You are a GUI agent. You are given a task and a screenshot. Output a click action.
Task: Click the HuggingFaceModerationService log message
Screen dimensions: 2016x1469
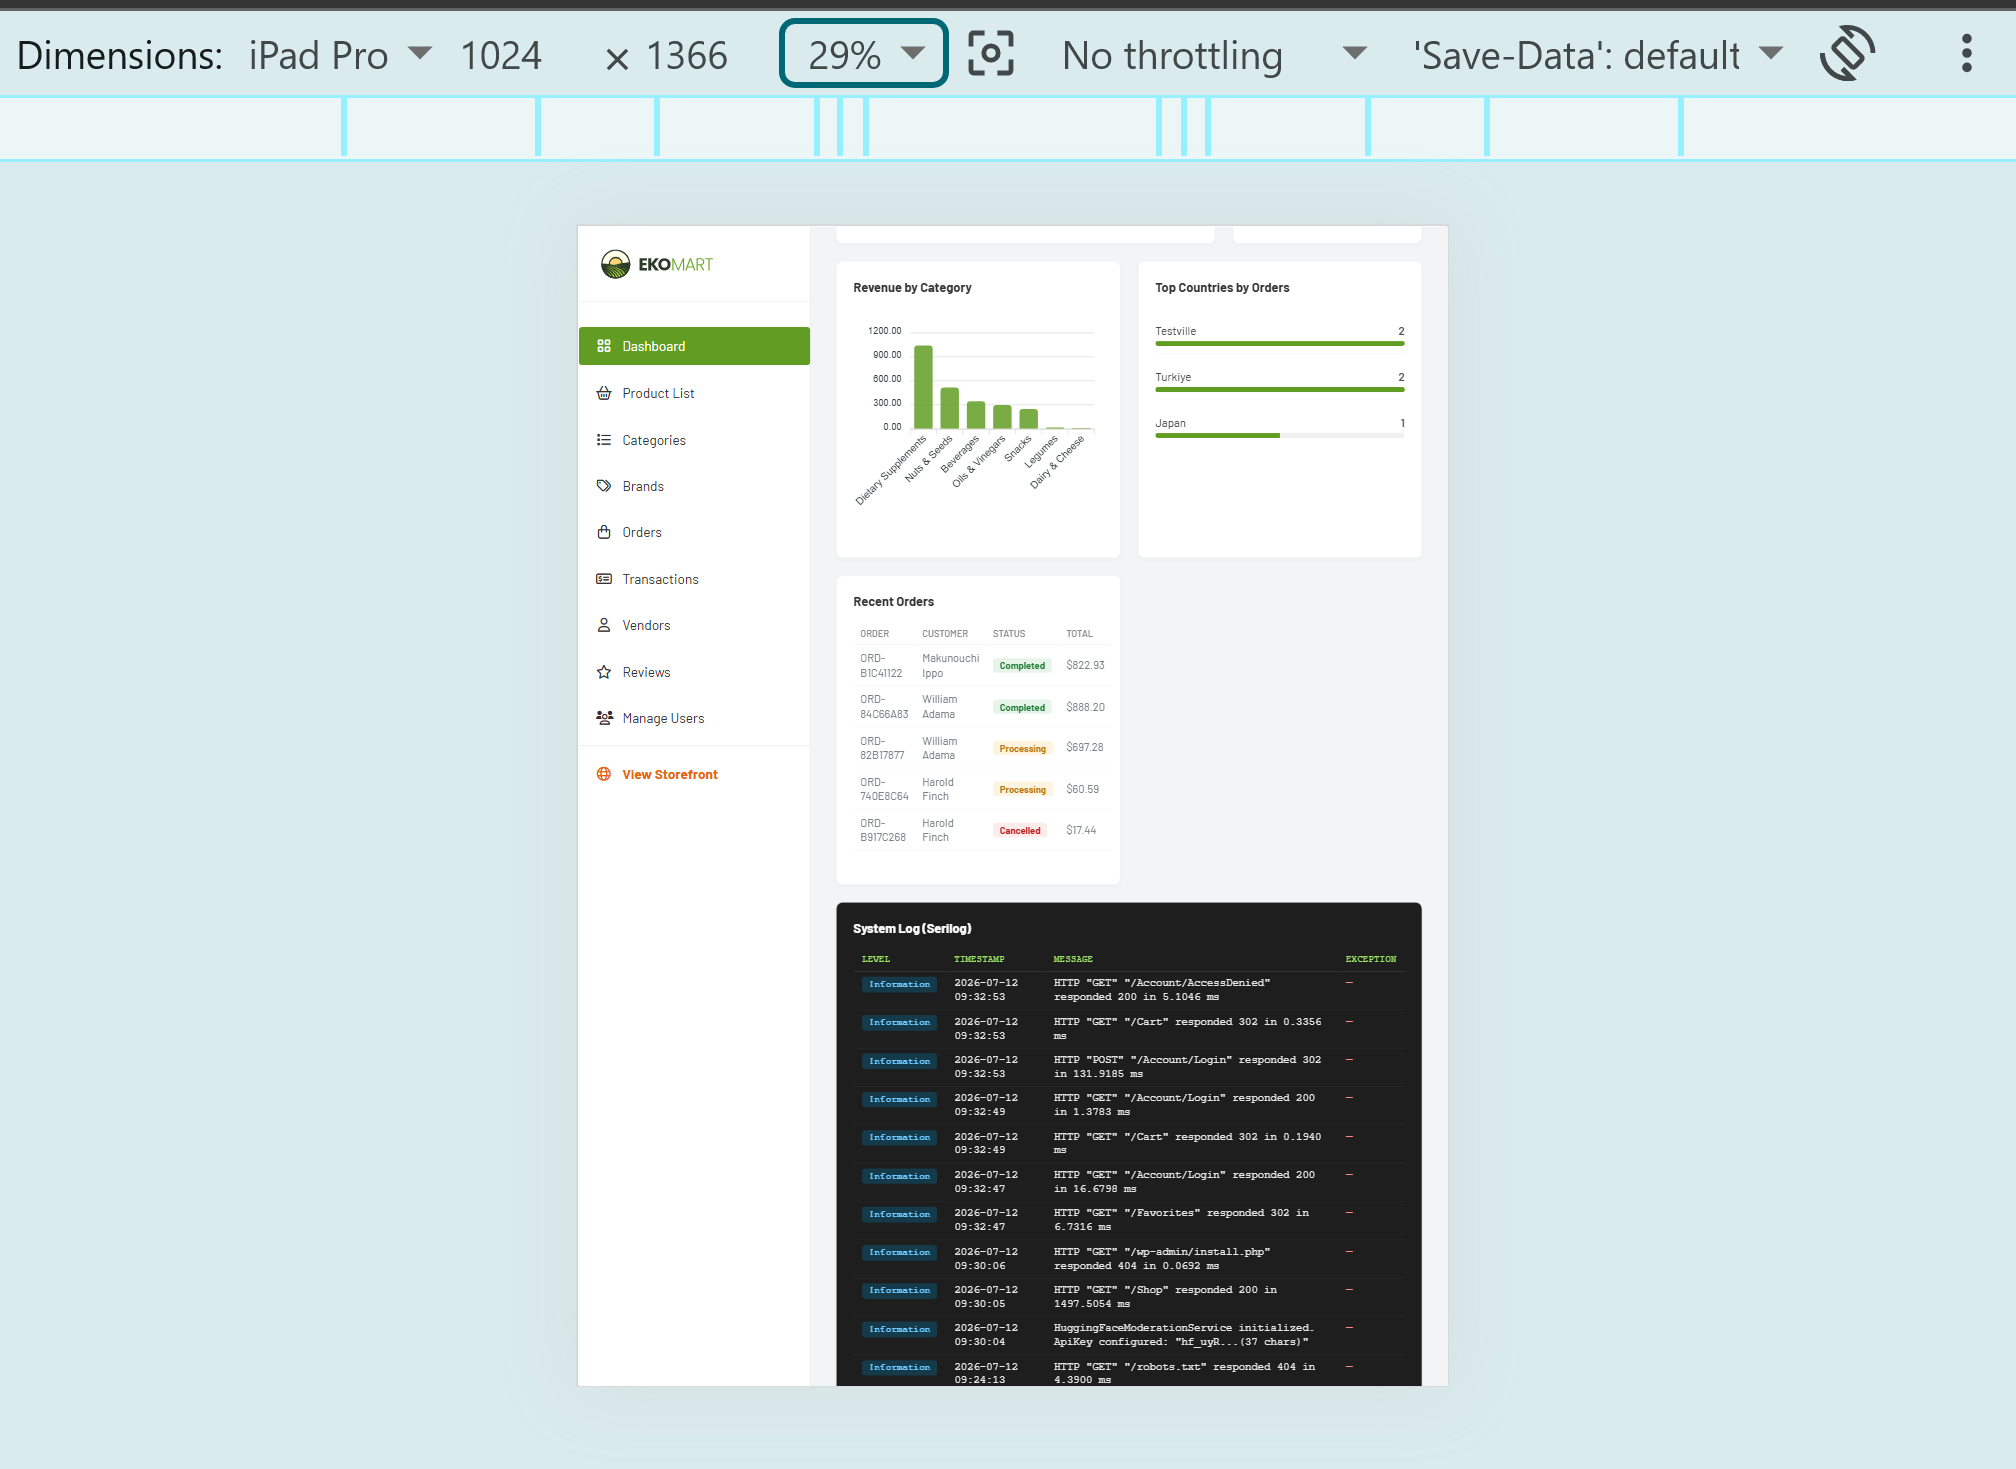click(x=1183, y=1335)
